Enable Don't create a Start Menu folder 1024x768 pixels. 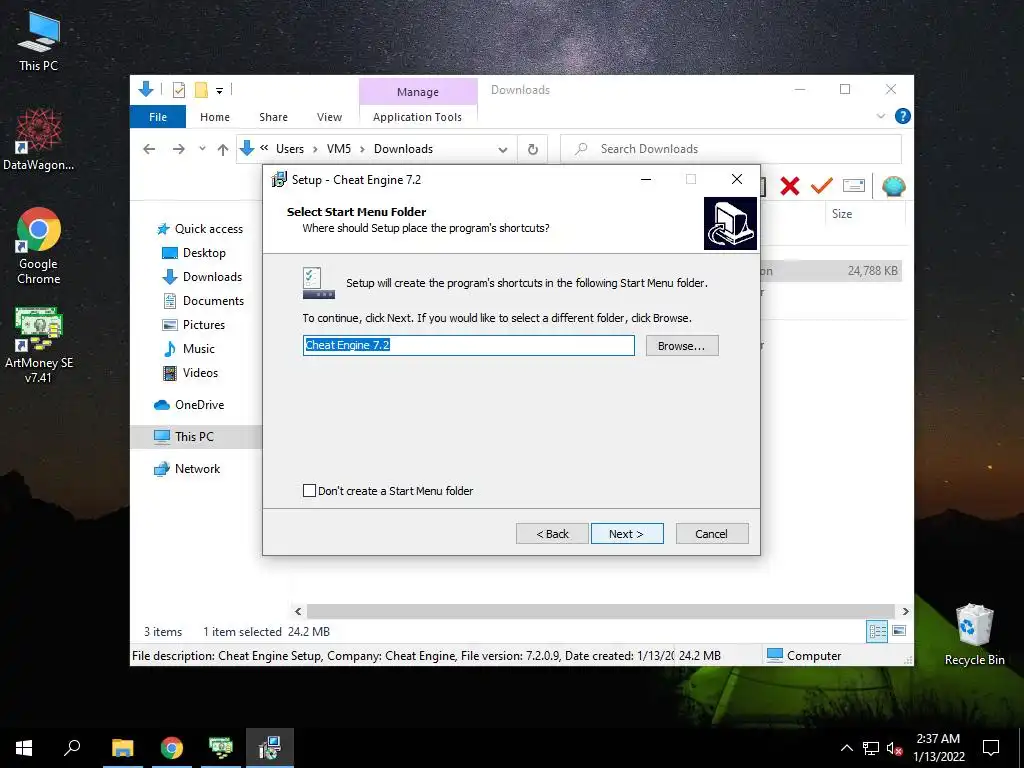pyautogui.click(x=310, y=490)
